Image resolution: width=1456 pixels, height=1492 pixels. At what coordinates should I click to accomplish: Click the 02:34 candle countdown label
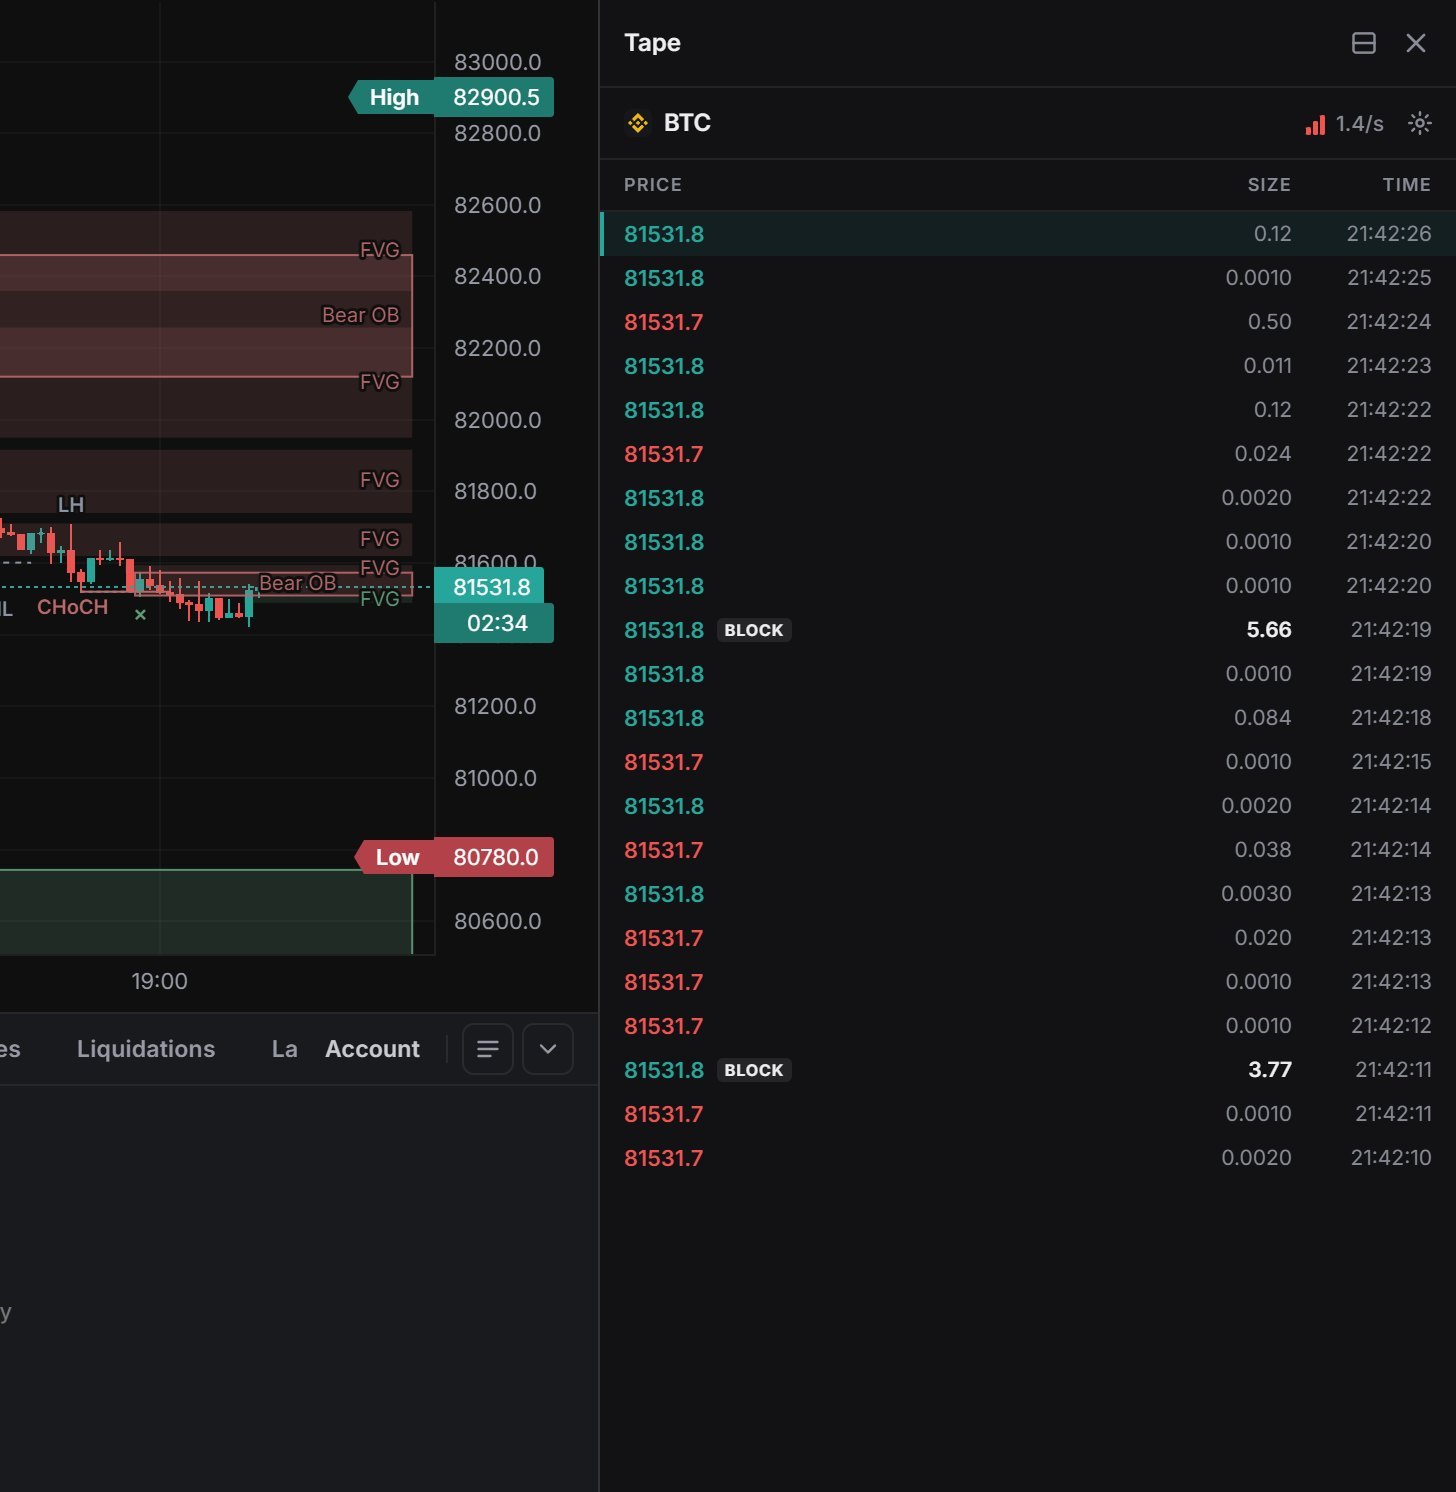pyautogui.click(x=495, y=623)
